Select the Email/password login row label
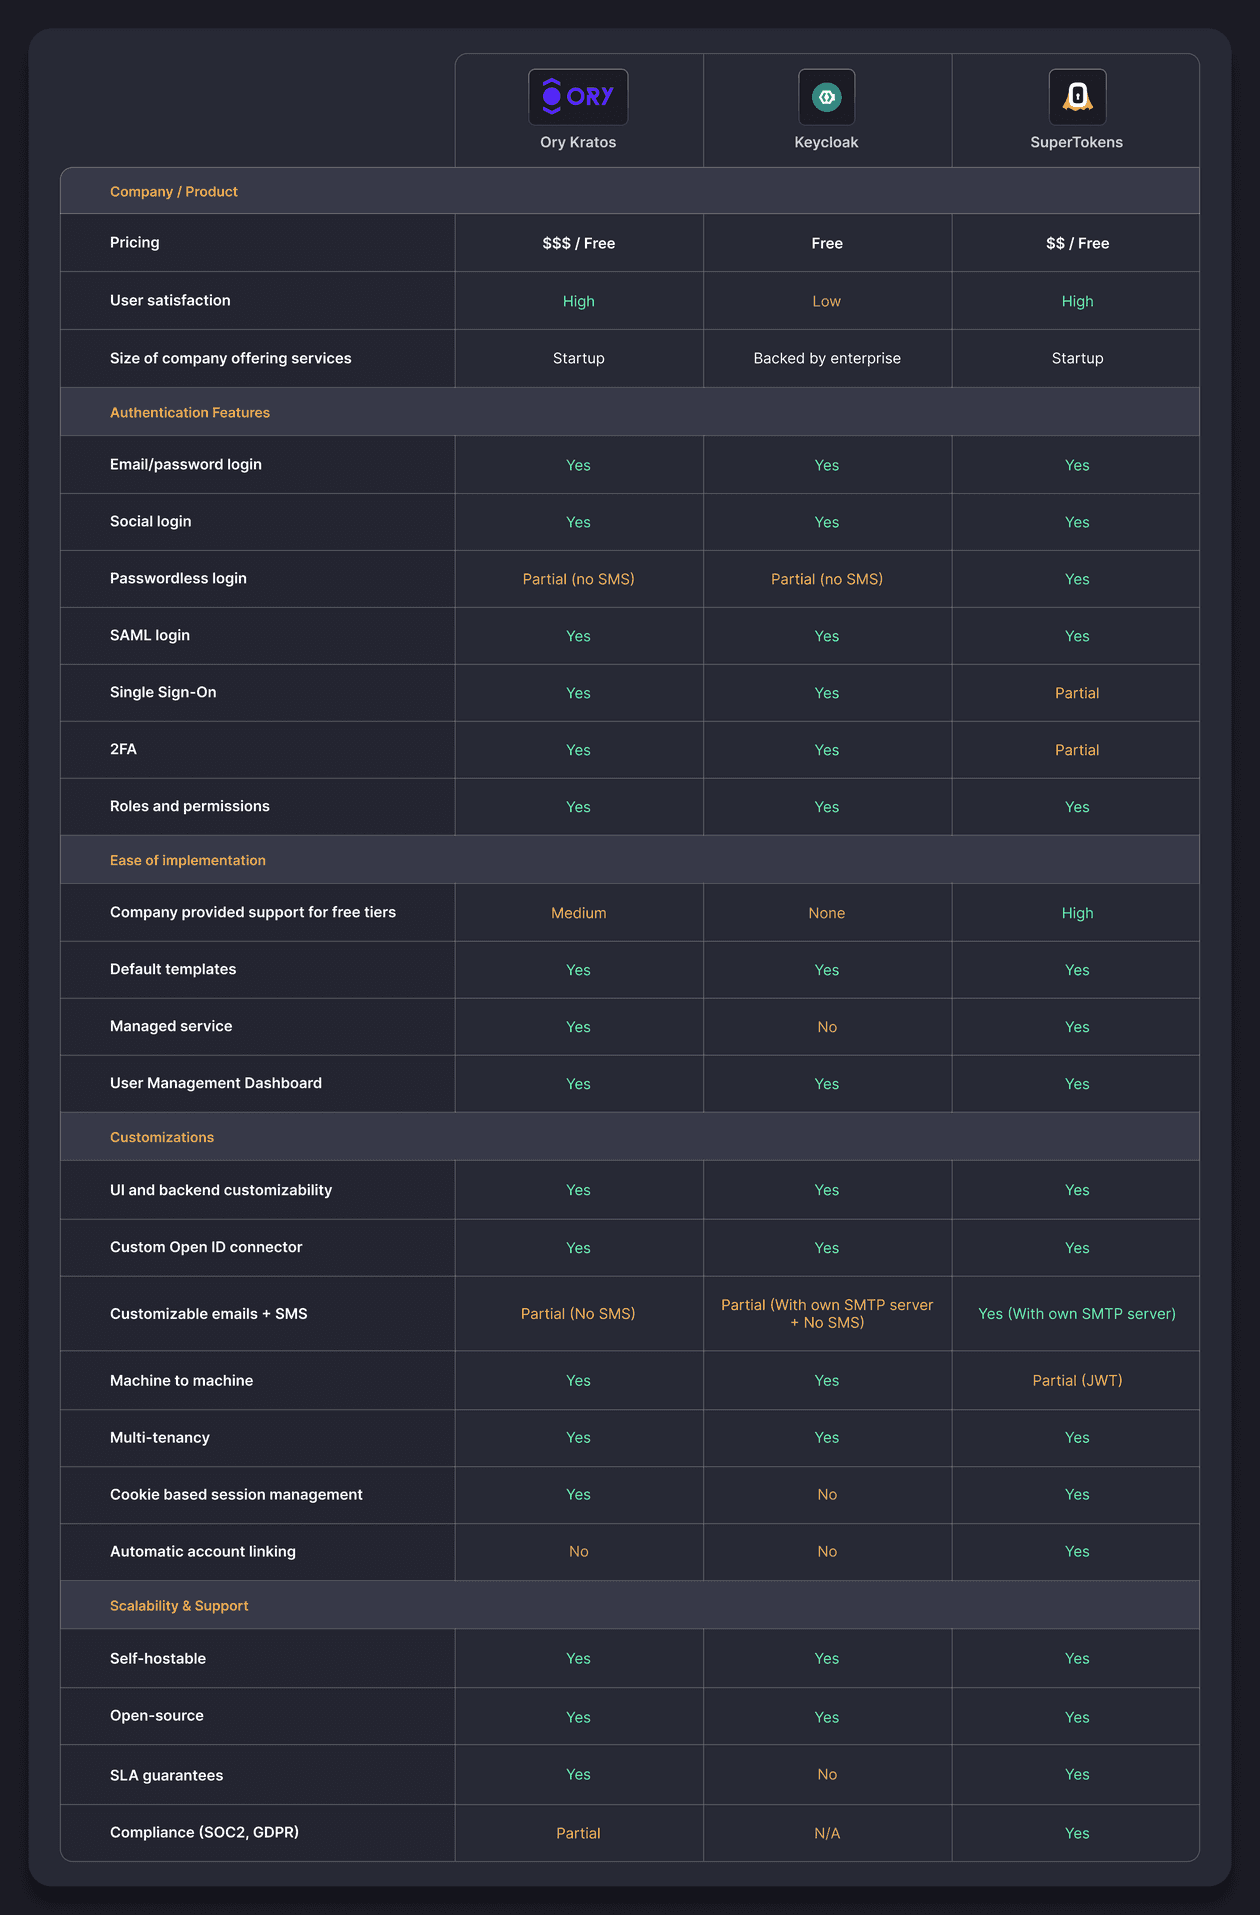The height and width of the screenshot is (1915, 1260). coord(186,464)
